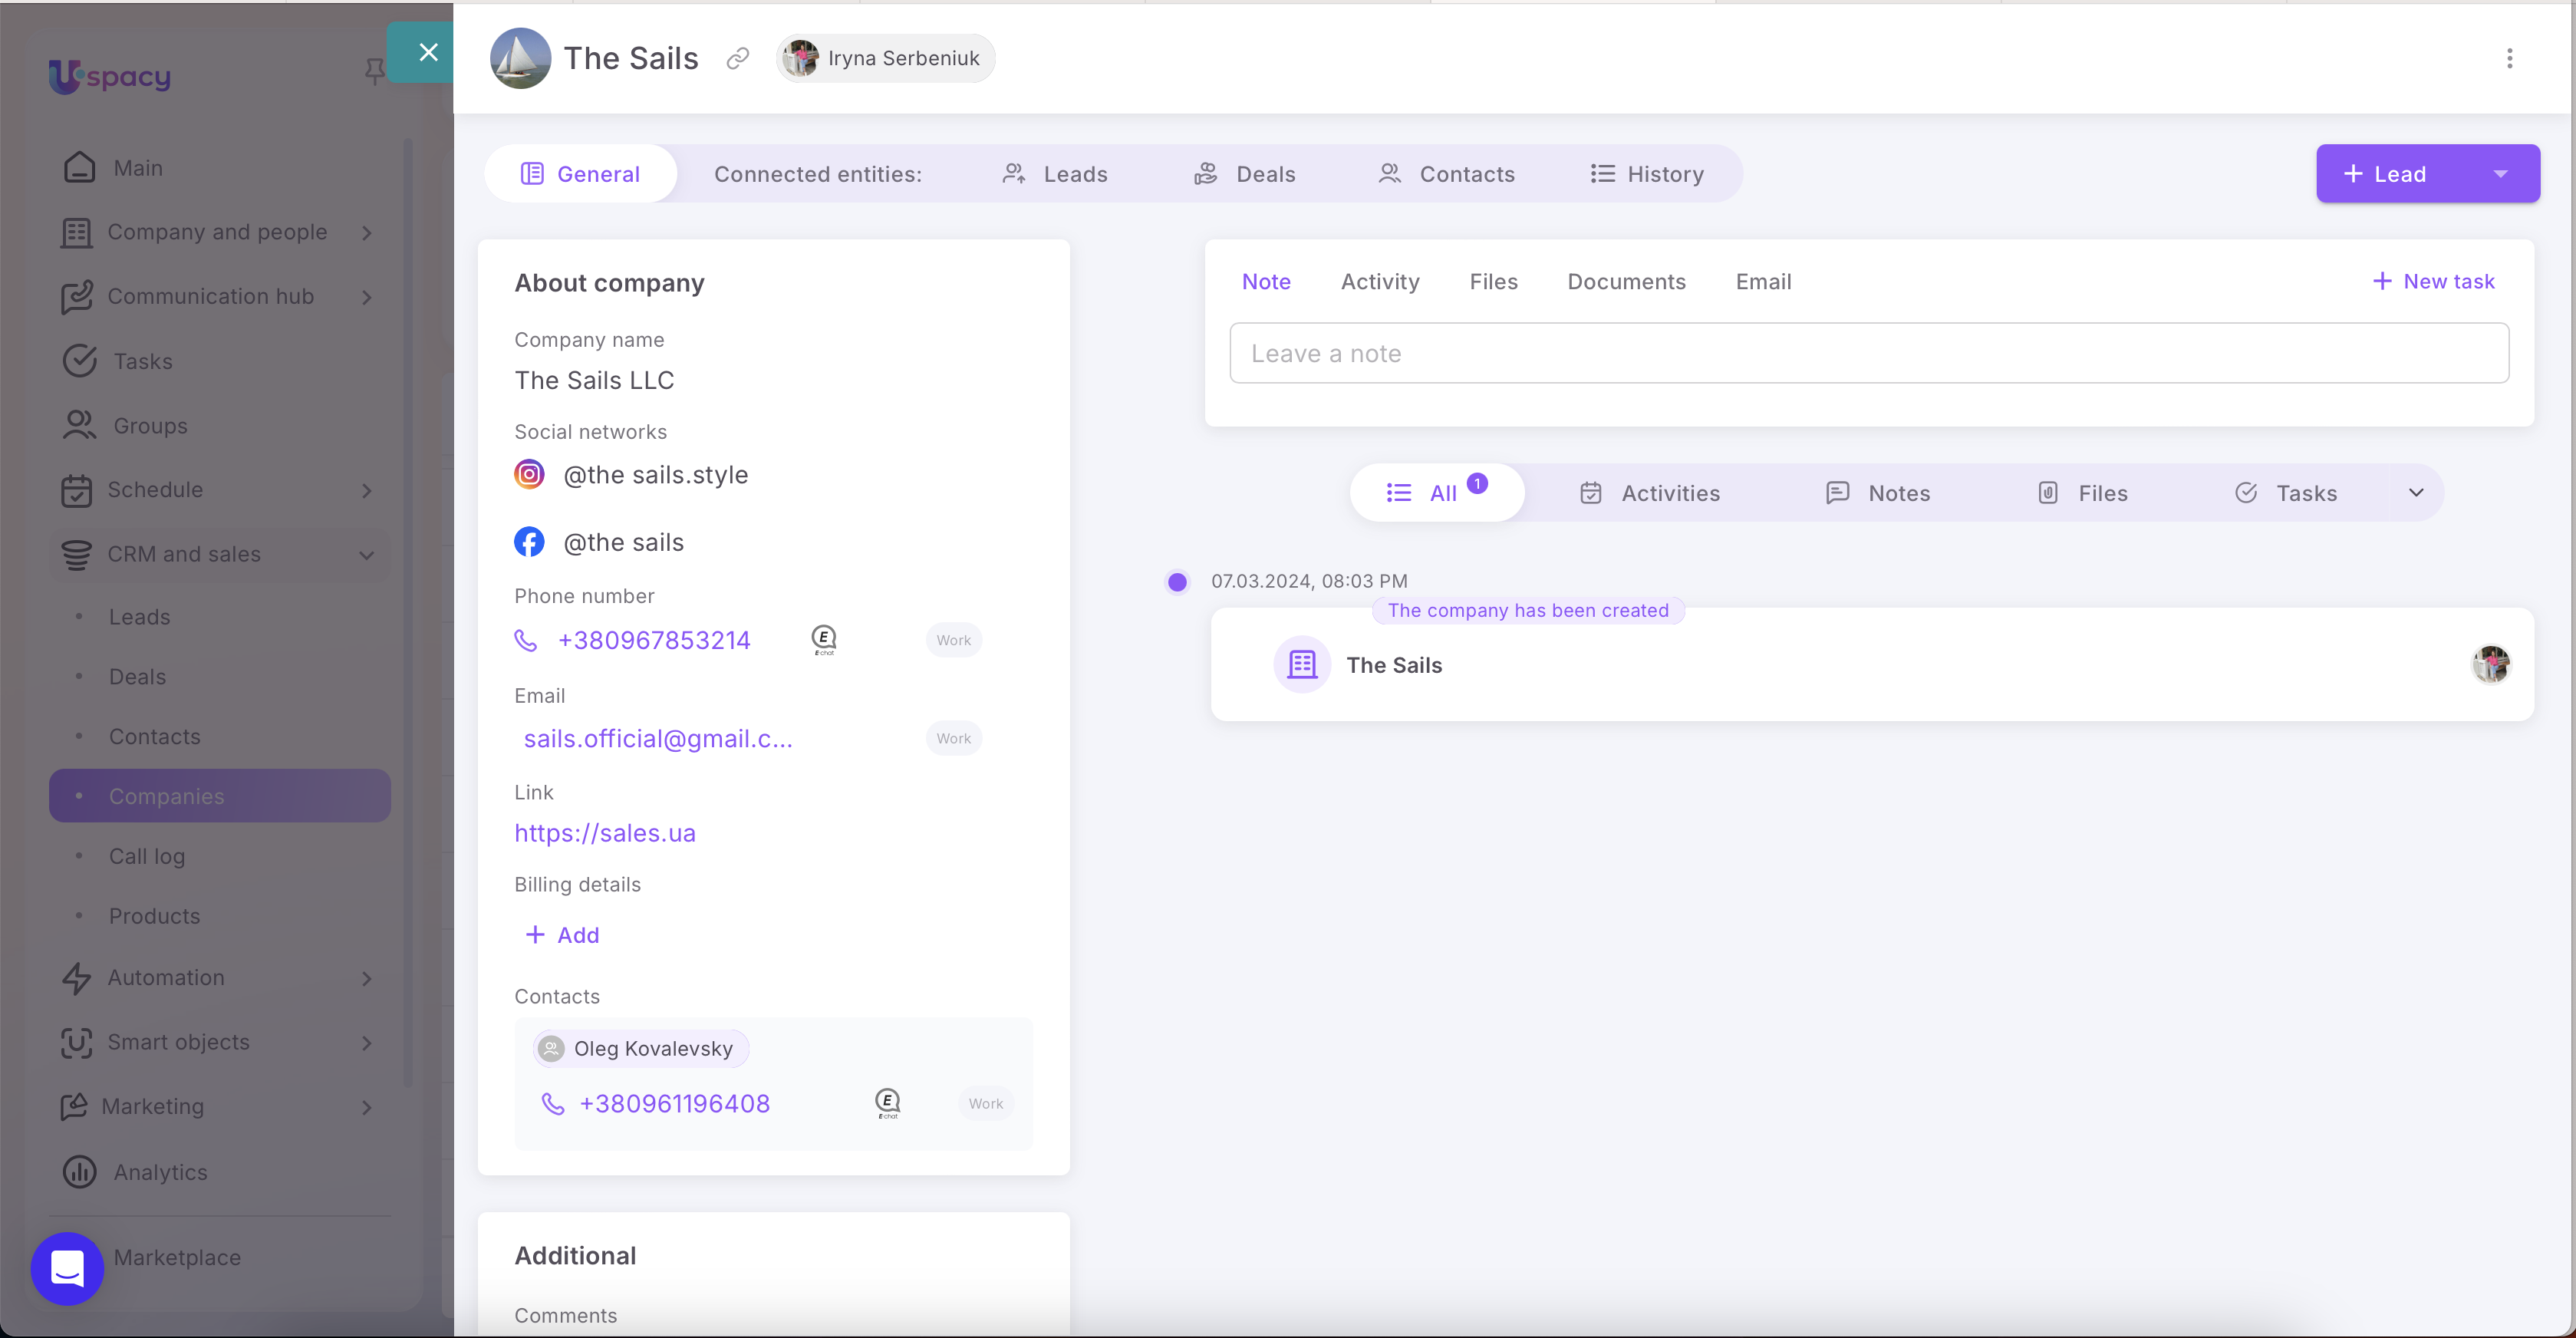
Task: Expand the Automation sidebar section
Action: coord(366,978)
